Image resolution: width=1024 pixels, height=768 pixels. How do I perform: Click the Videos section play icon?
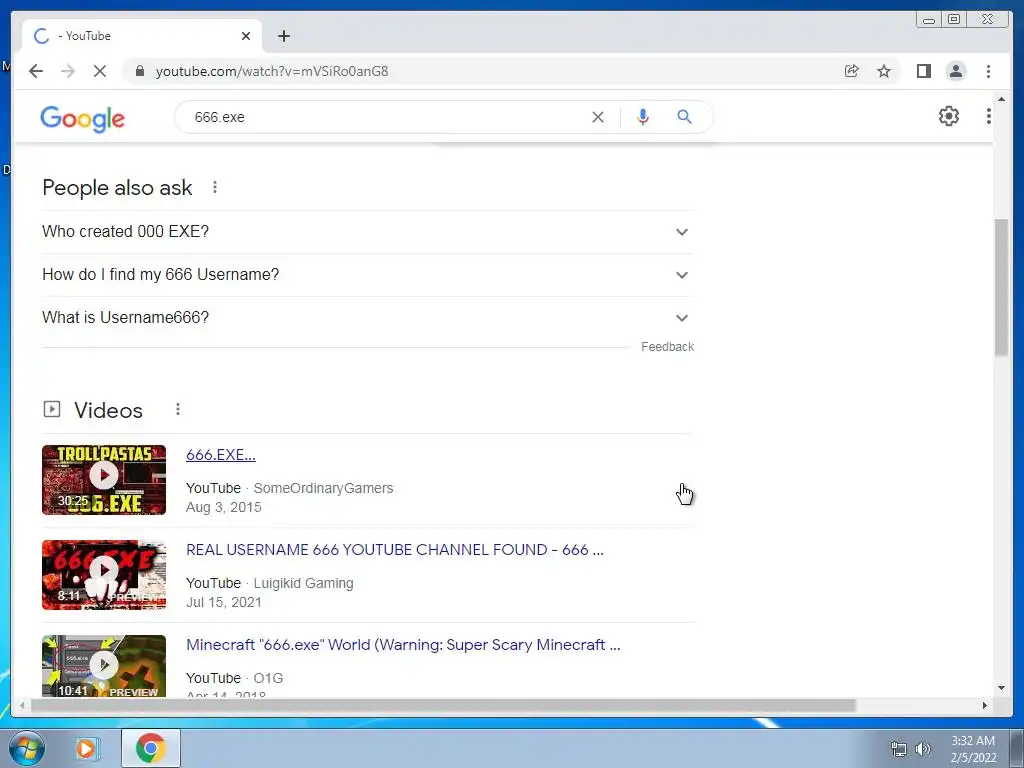(x=52, y=409)
